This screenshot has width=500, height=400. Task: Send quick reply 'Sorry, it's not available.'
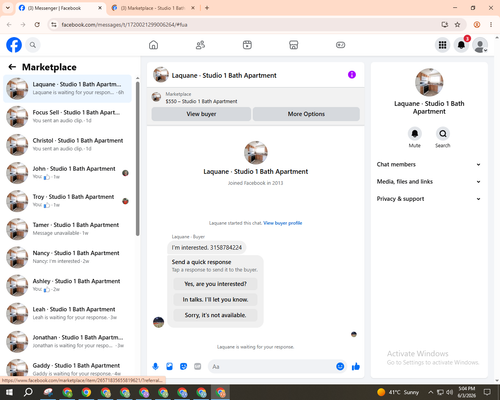[x=215, y=315]
